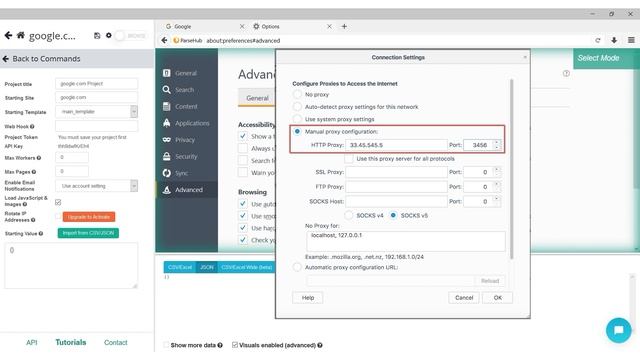Click the reload page icon
Viewport: 640px width, 360px height.
pos(598,40)
